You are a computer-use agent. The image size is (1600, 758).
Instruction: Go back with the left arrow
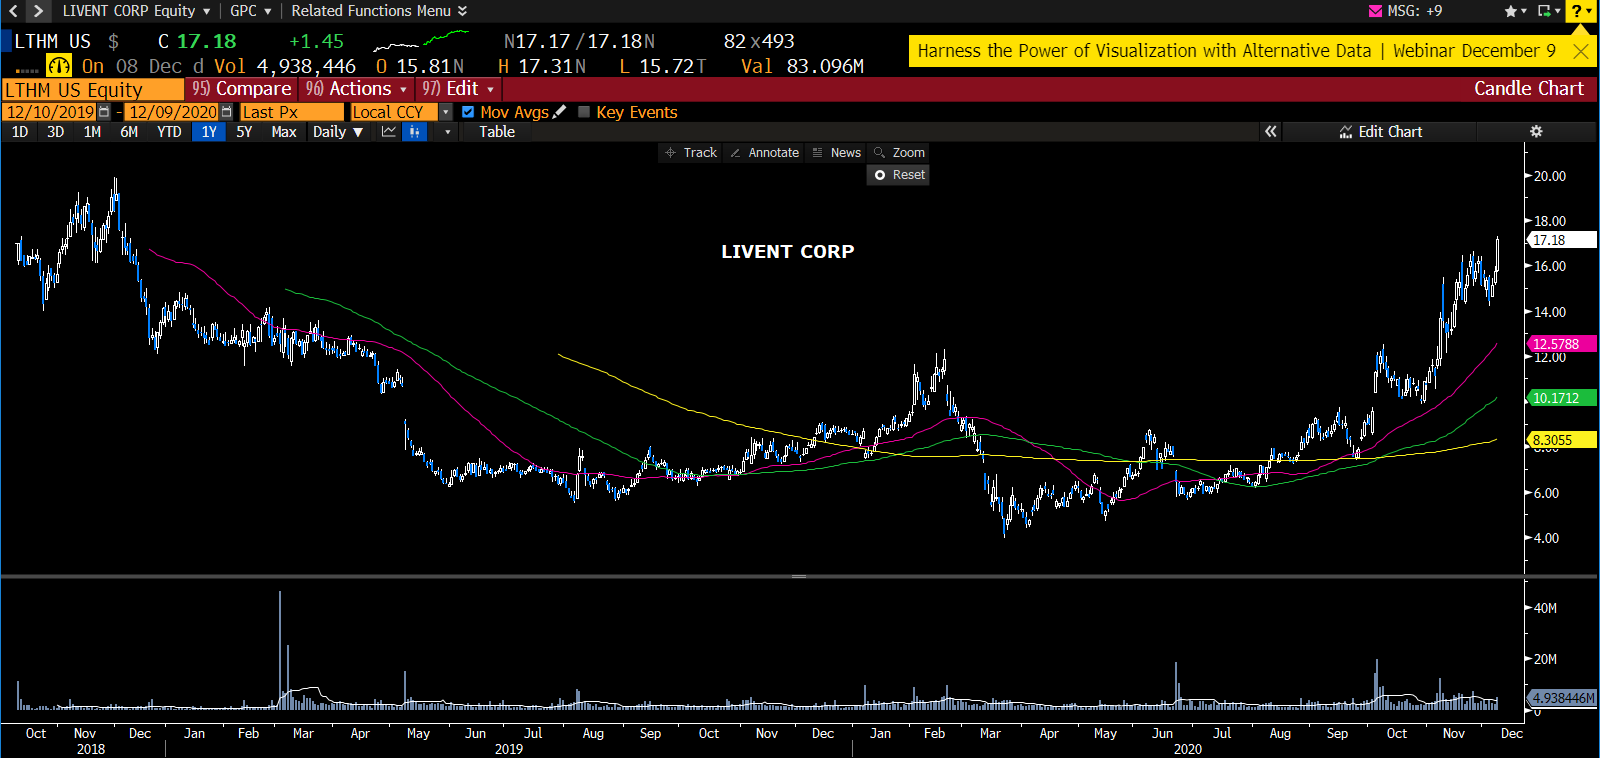(13, 11)
